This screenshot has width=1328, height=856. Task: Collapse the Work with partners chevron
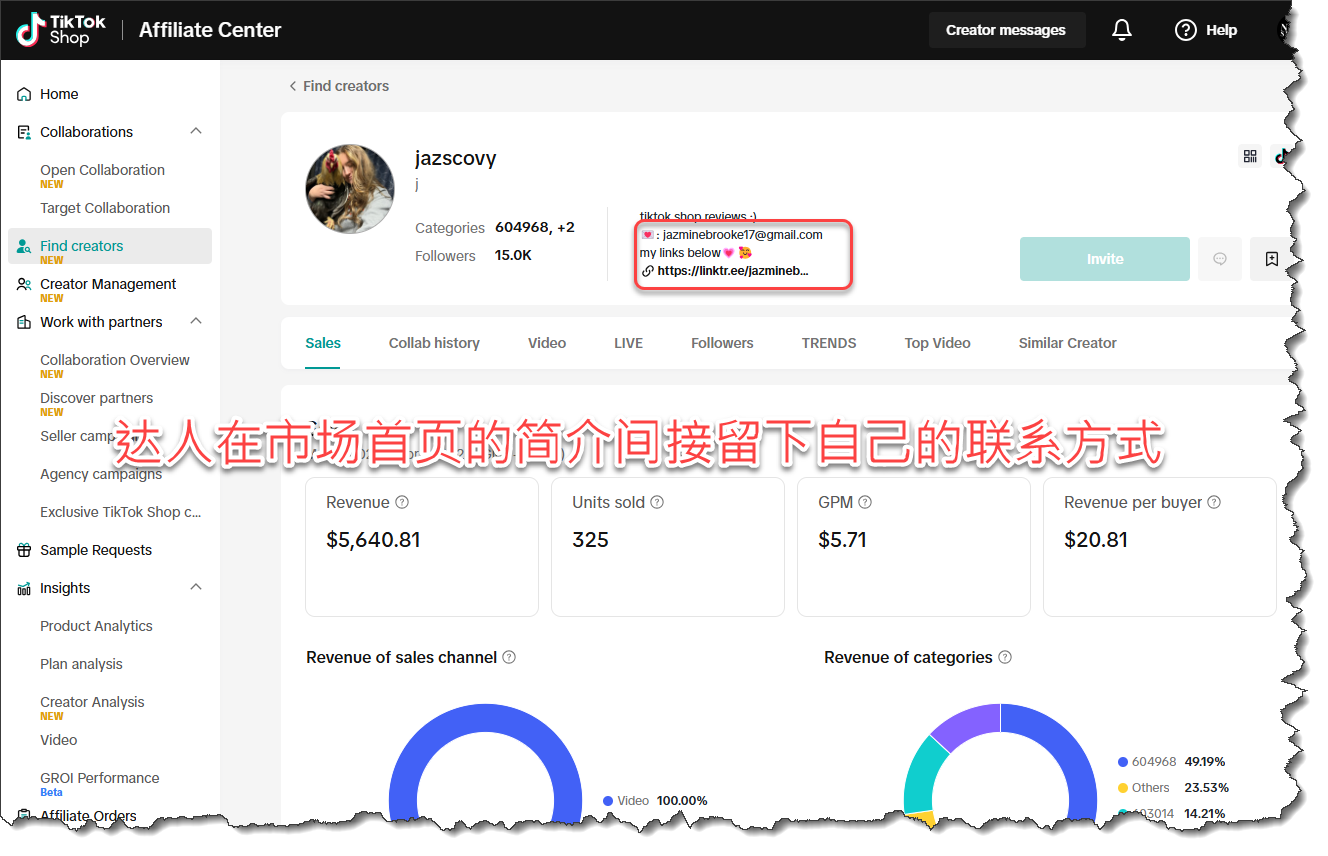(x=196, y=321)
